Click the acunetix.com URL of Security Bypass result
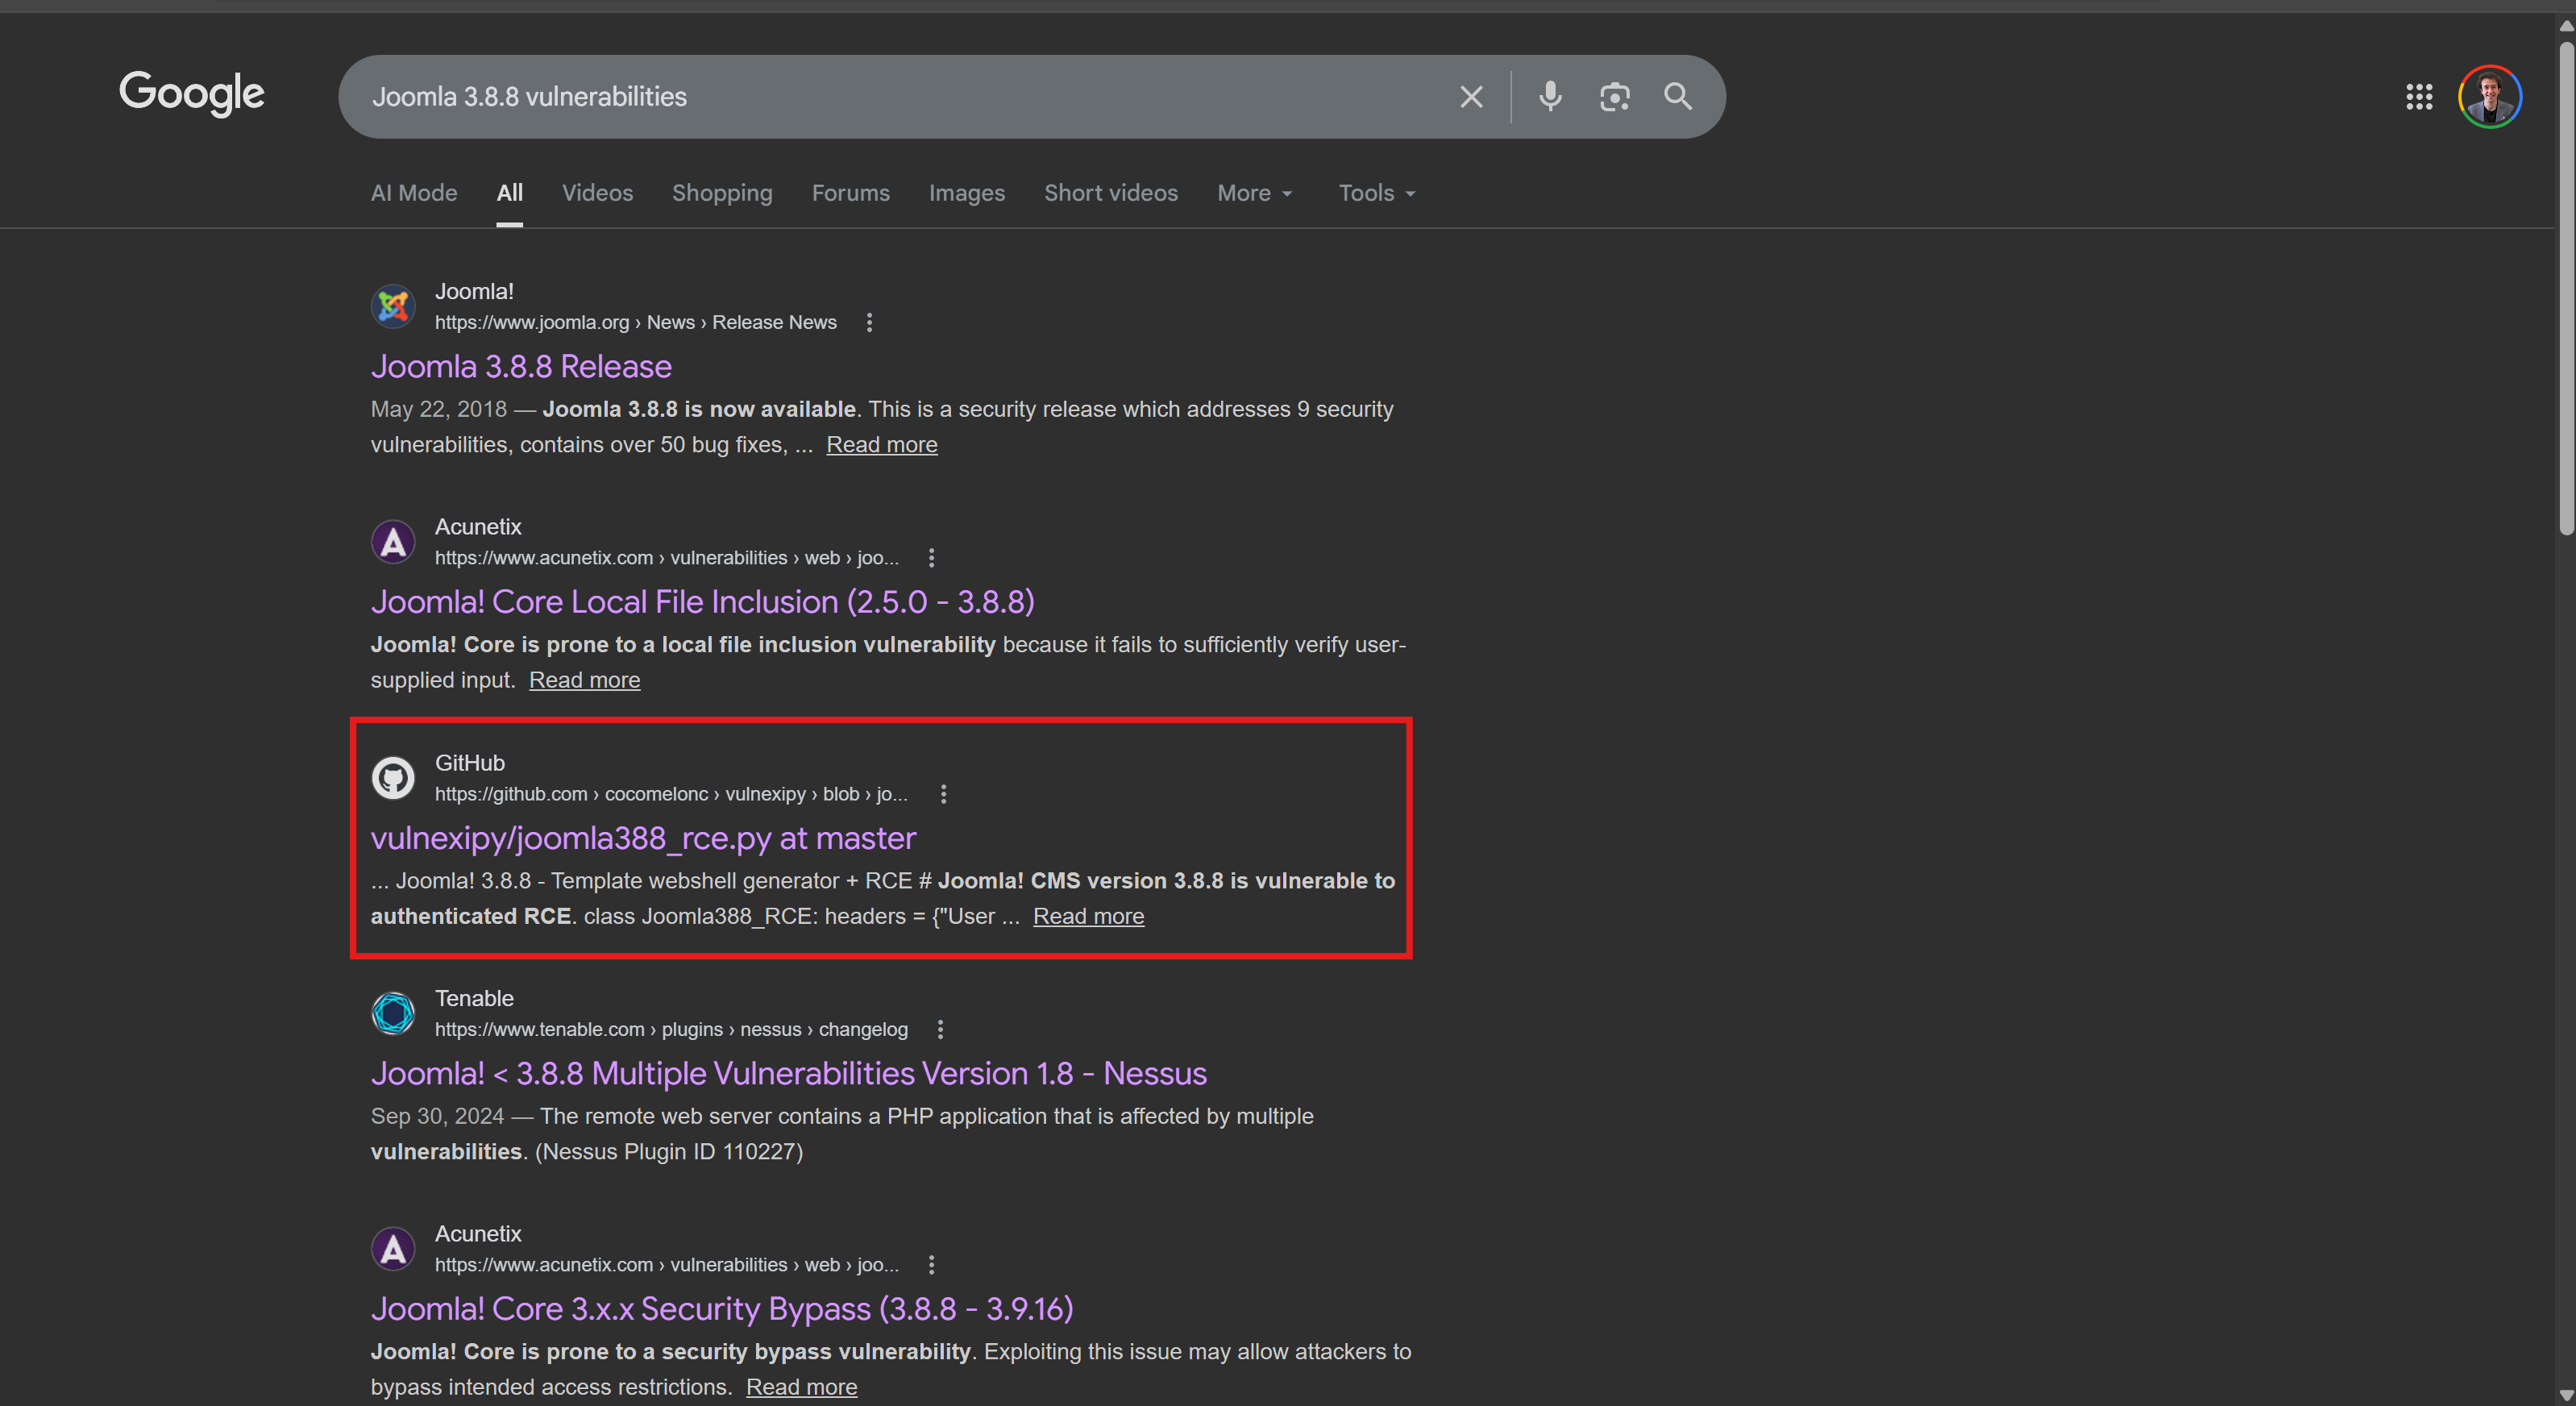 (x=667, y=1265)
